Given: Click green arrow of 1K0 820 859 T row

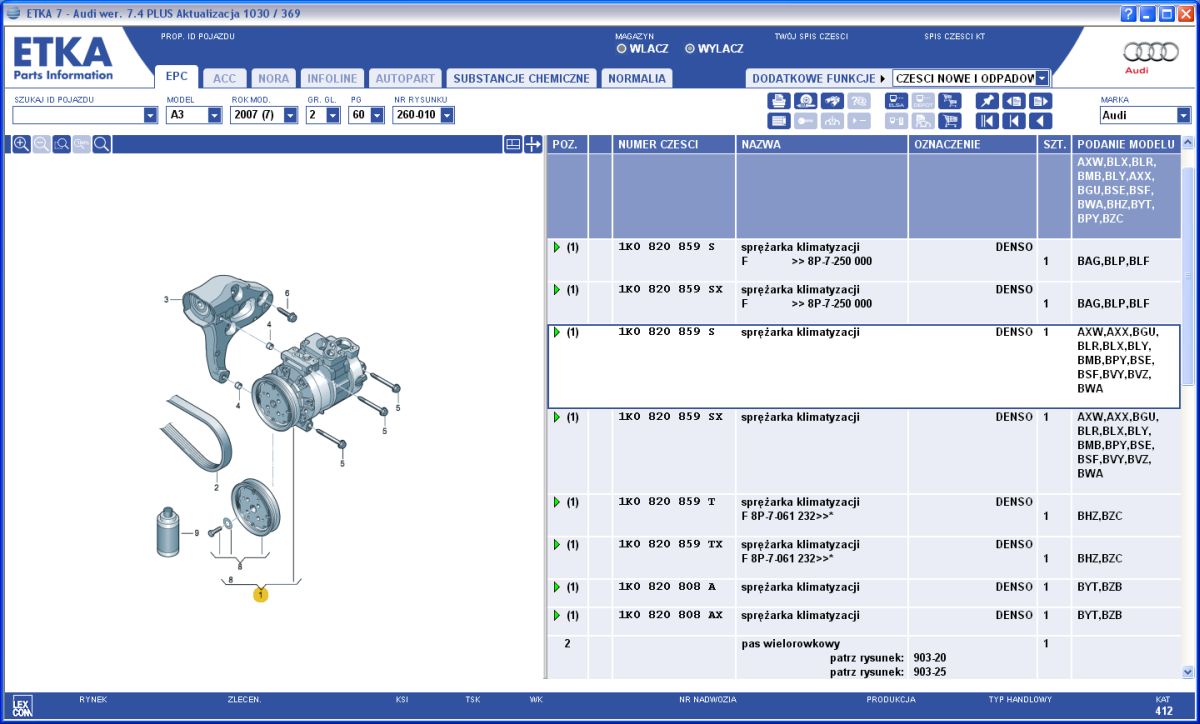Looking at the screenshot, I should [x=557, y=502].
